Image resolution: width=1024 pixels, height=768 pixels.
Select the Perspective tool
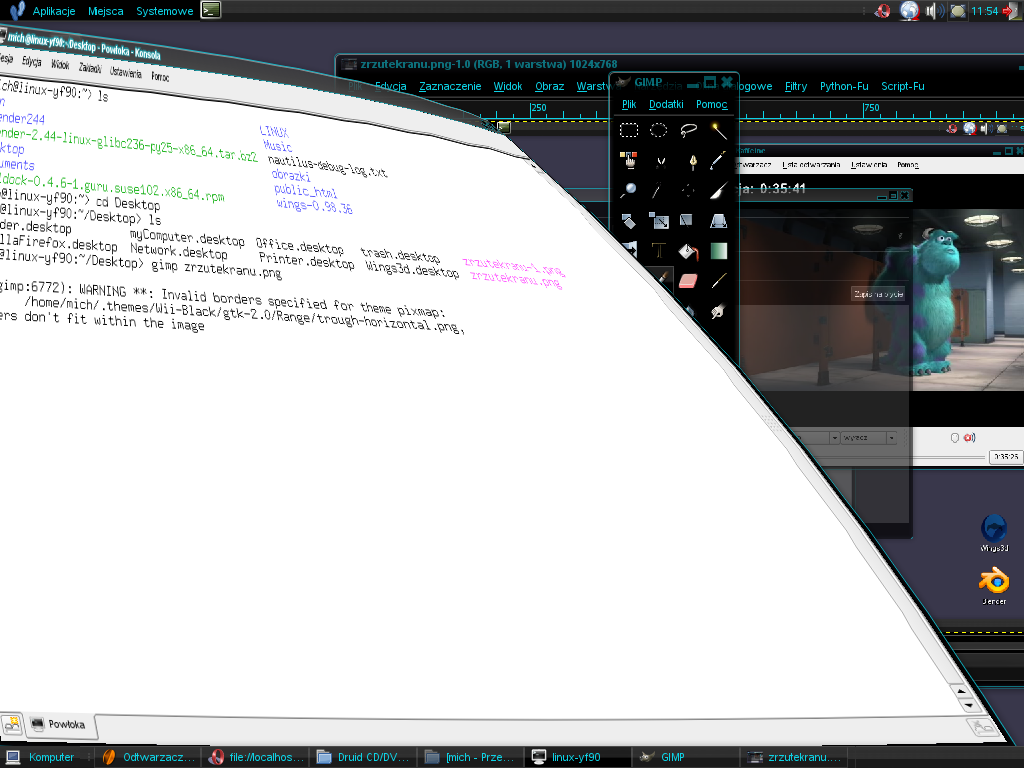pyautogui.click(x=718, y=221)
